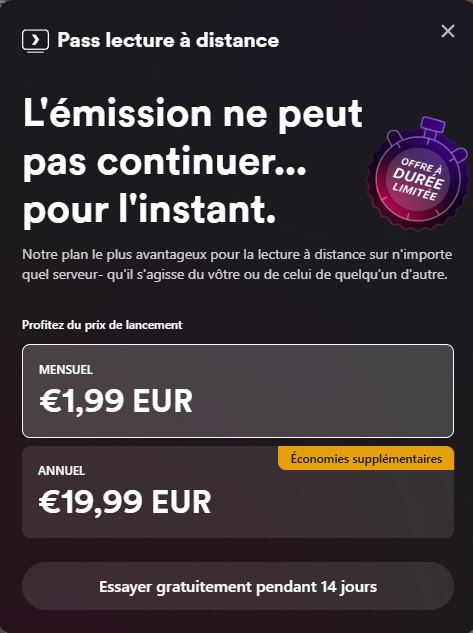Click the "Offre à durée limitée" stopwatch badge

(417, 174)
